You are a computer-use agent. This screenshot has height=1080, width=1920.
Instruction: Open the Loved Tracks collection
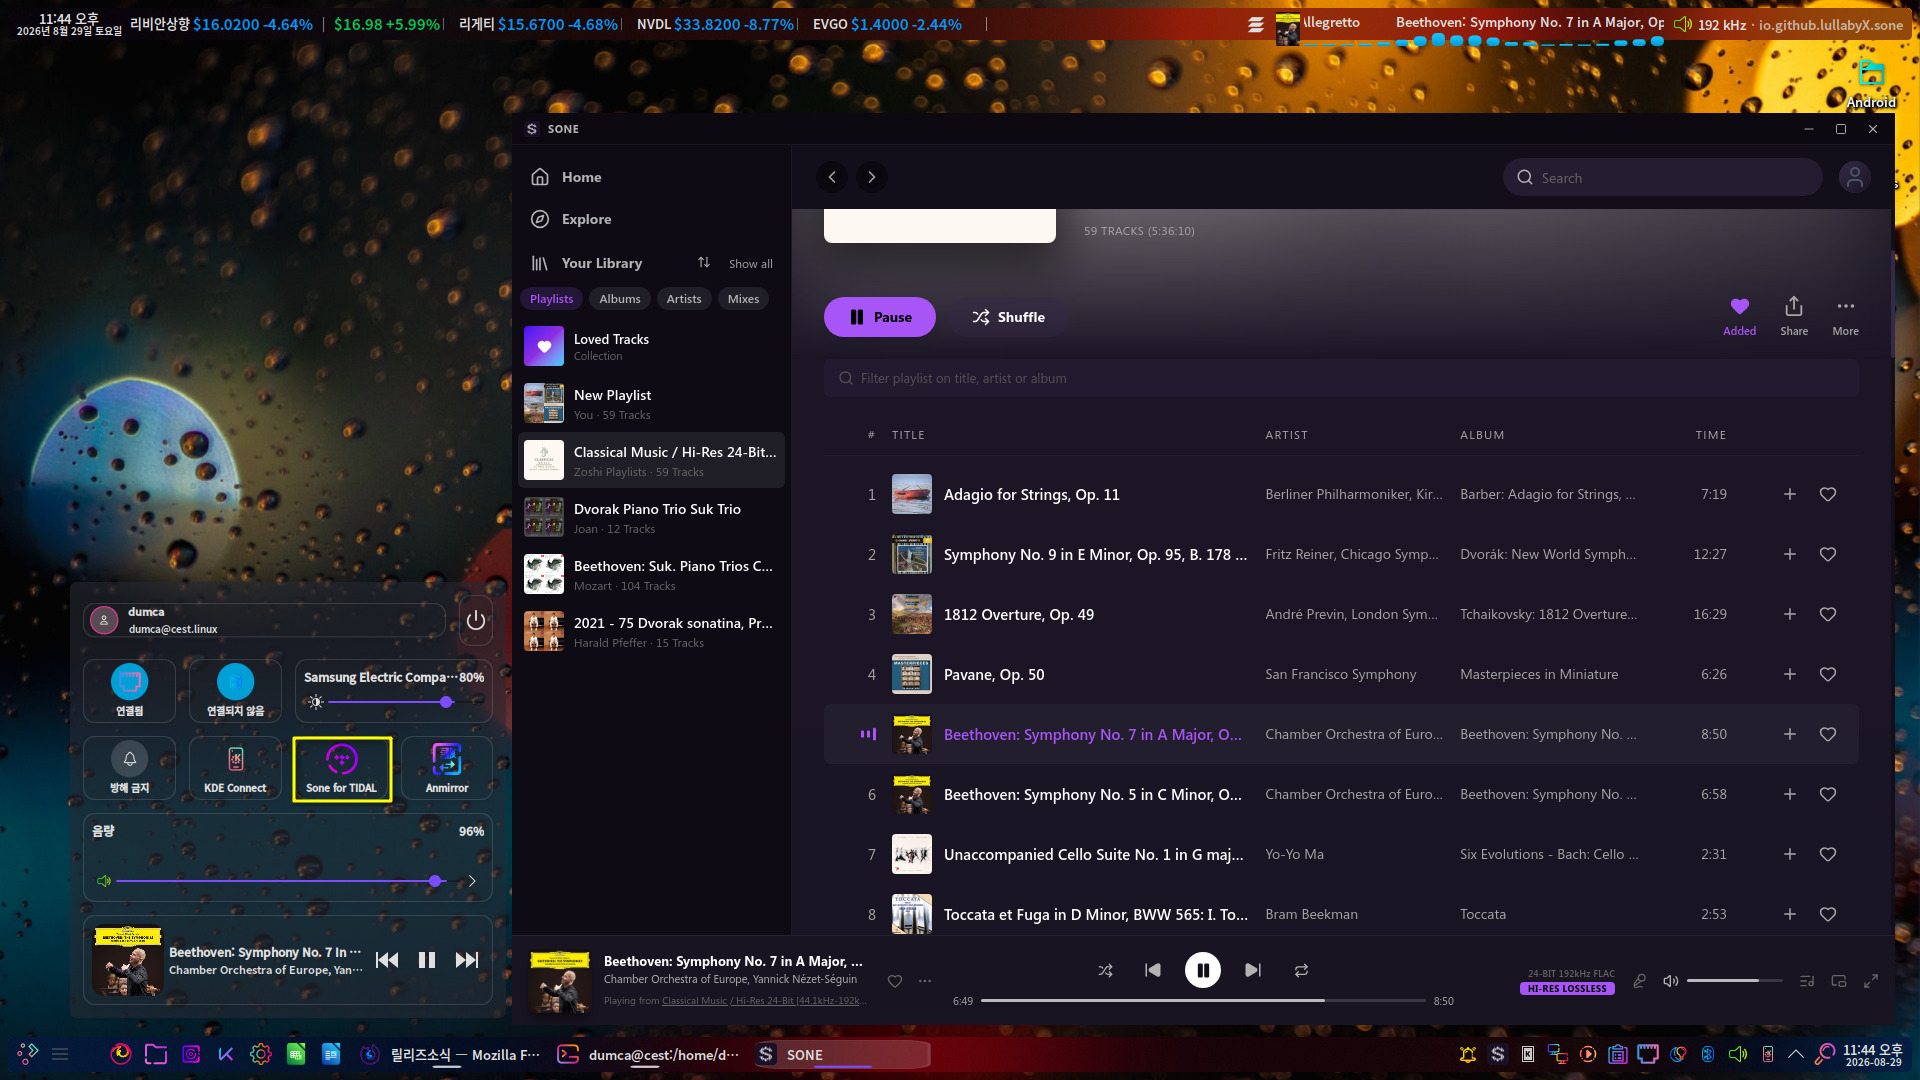651,347
